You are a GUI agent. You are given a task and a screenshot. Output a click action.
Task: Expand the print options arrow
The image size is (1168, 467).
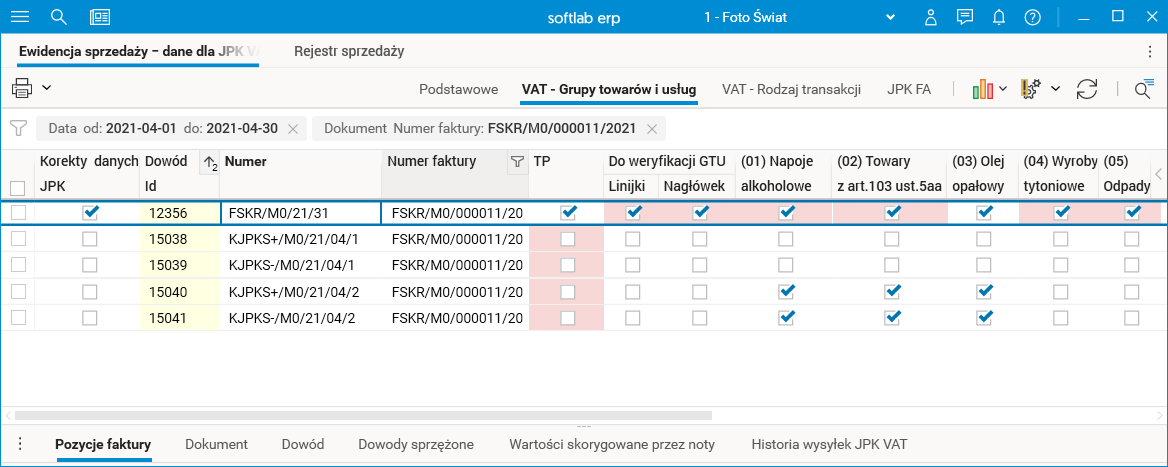(x=47, y=88)
